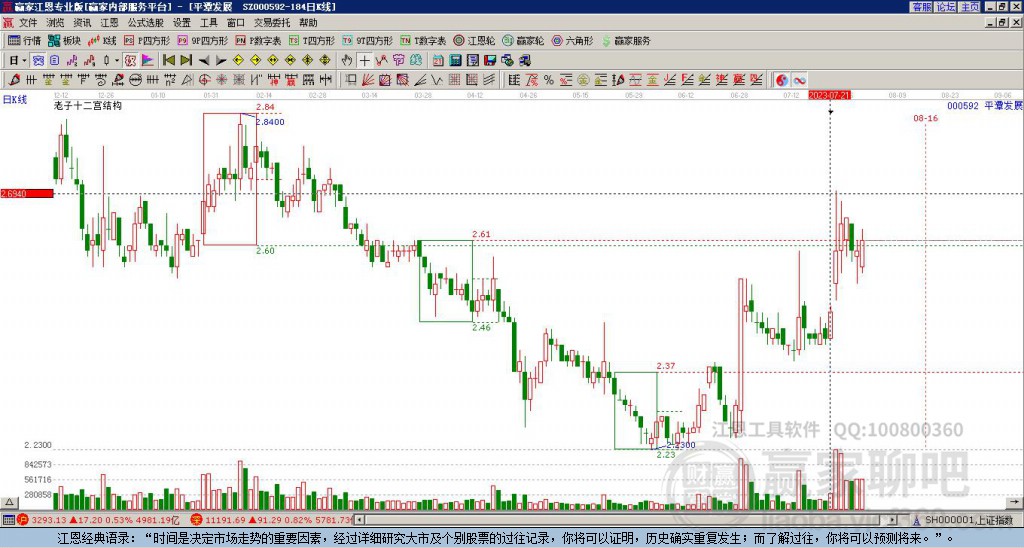This screenshot has height=548, width=1024.
Task: Open the 公式选股 menu
Action: (146, 23)
